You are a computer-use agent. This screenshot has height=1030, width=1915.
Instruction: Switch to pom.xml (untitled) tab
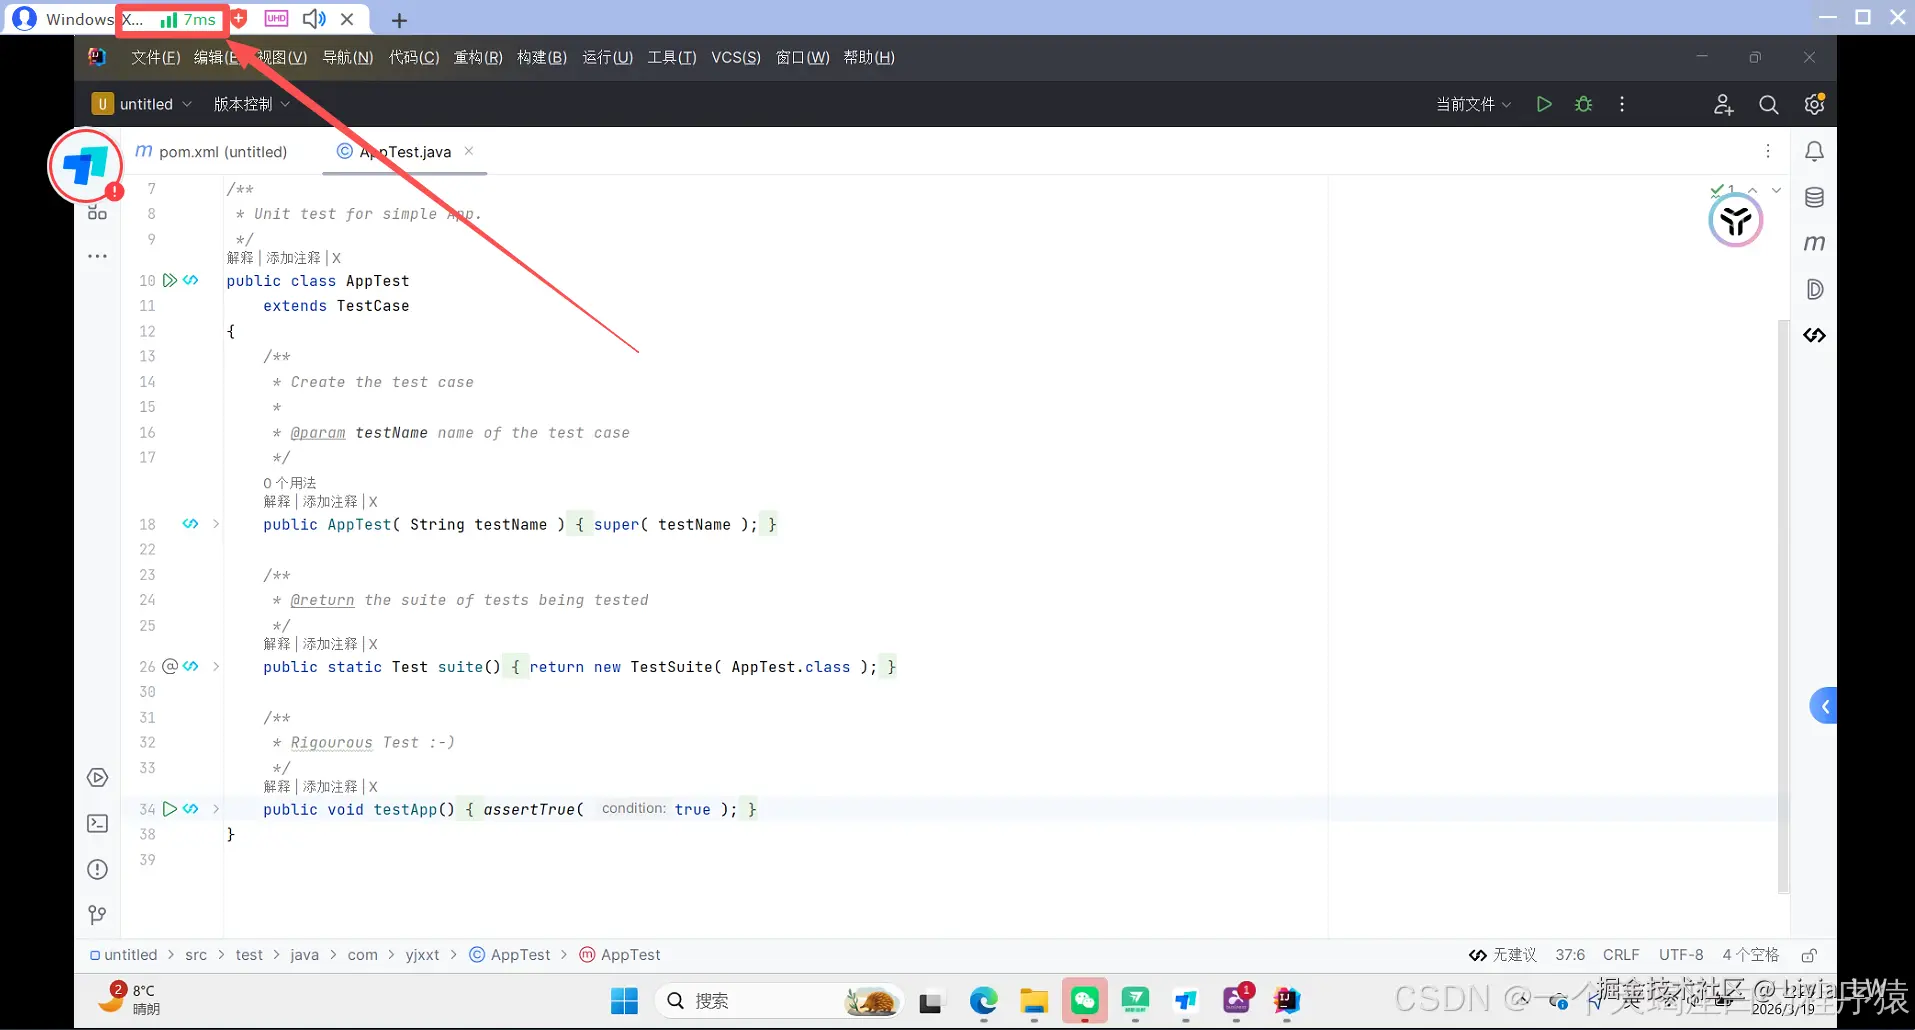point(211,152)
